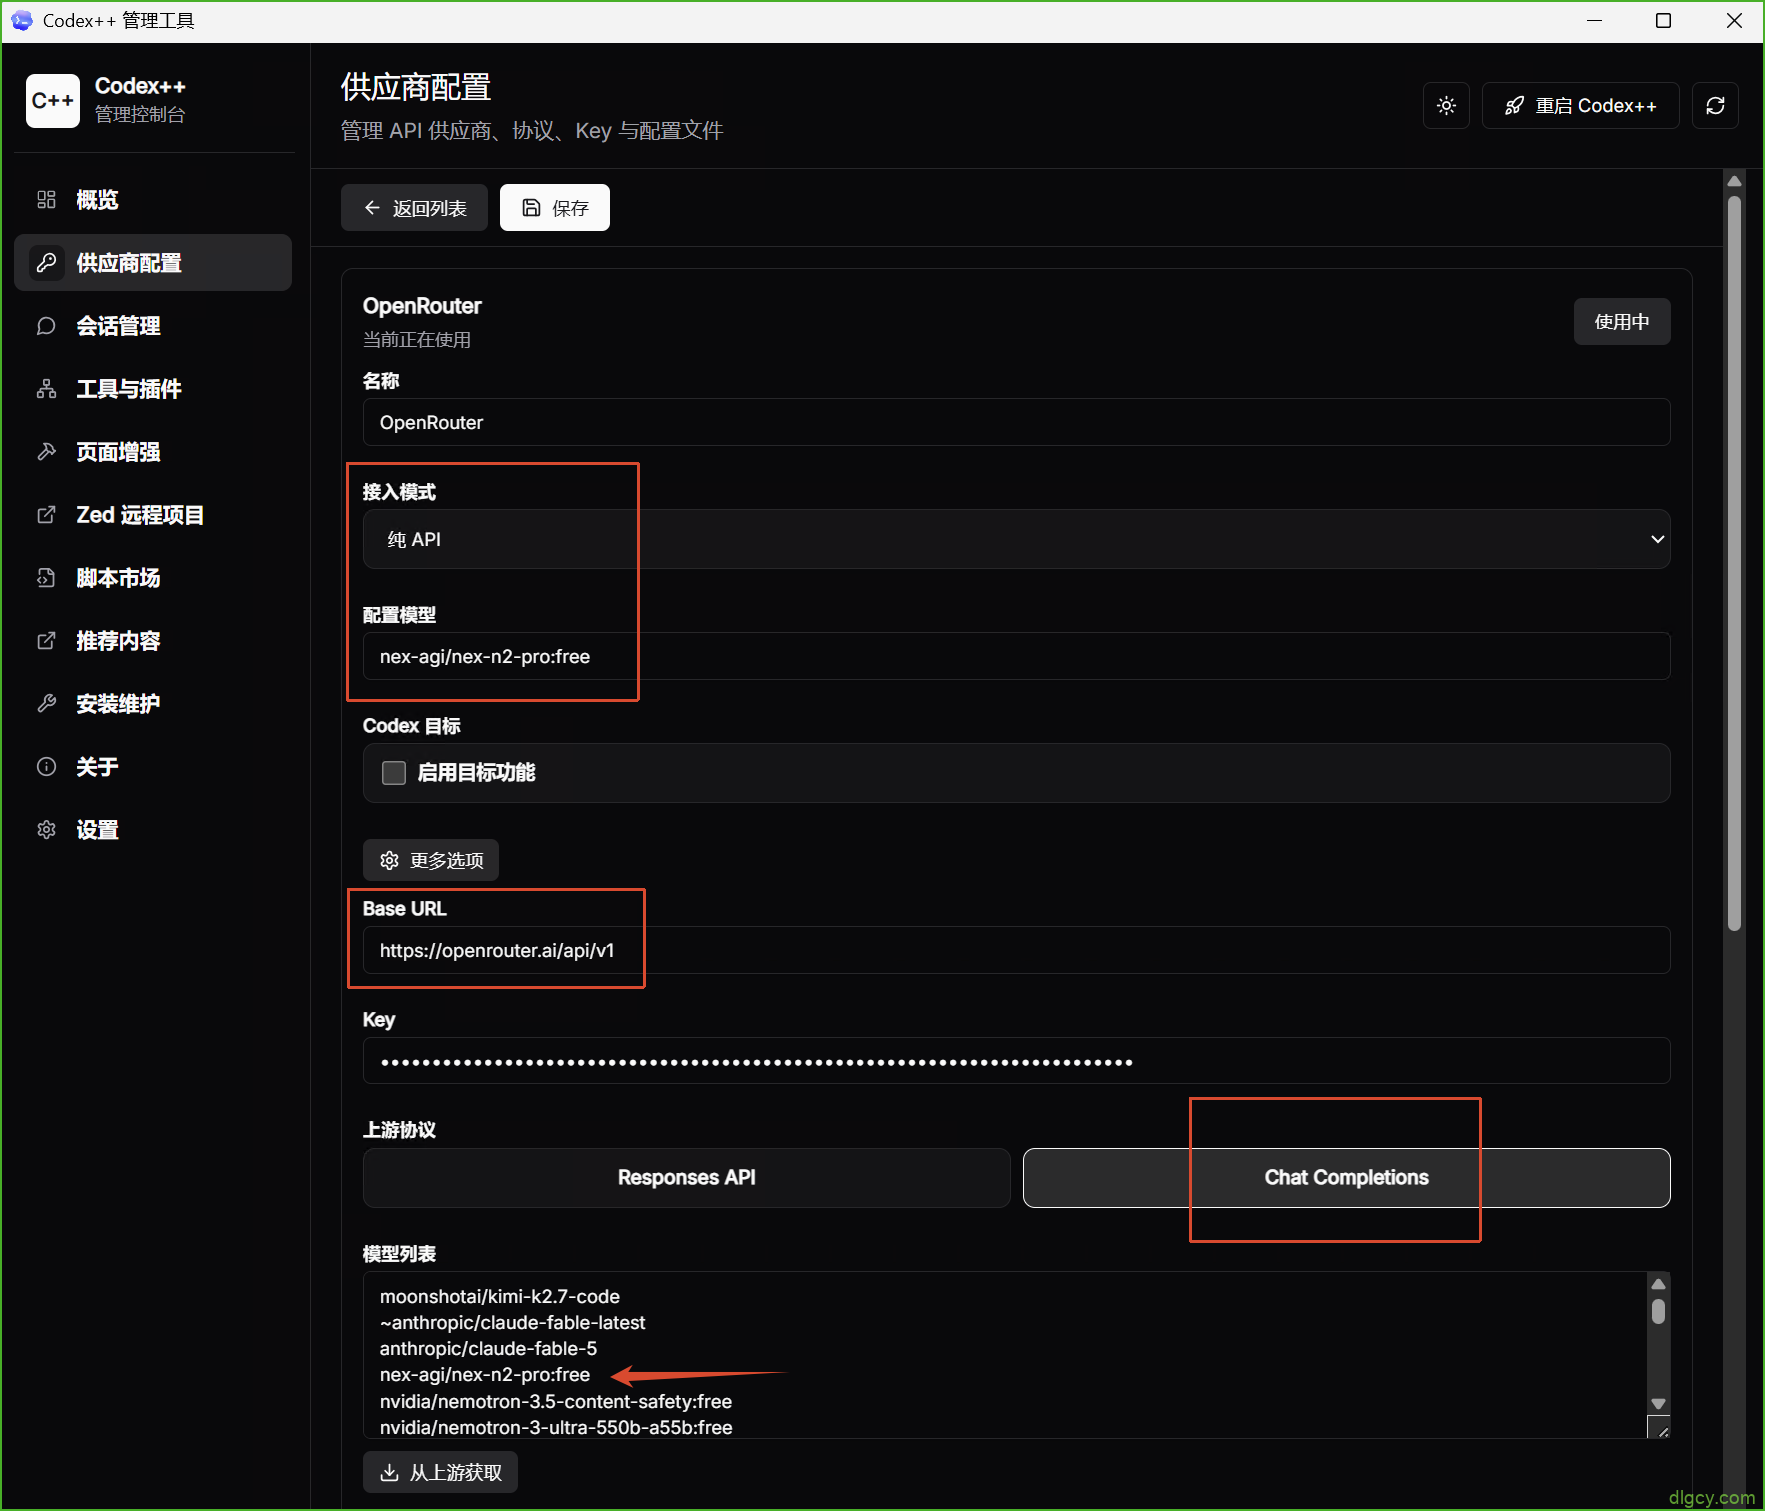Click the network icon for 工具与插件
The width and height of the screenshot is (1765, 1511).
pos(46,389)
